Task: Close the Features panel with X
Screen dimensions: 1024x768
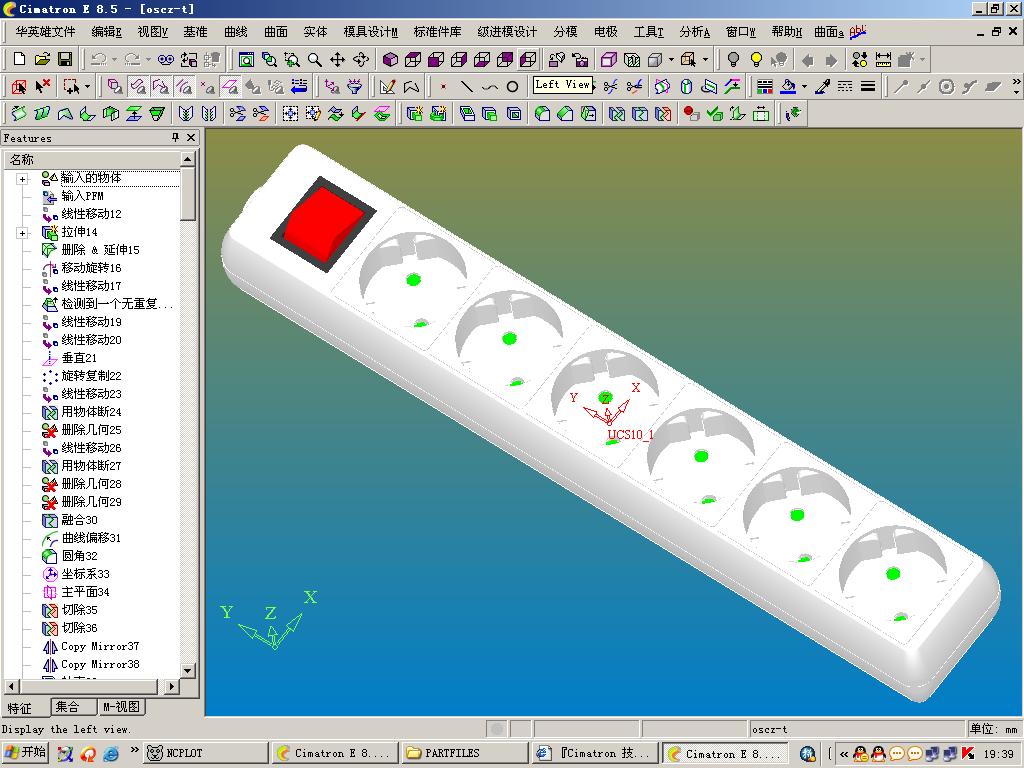Action: click(x=191, y=137)
